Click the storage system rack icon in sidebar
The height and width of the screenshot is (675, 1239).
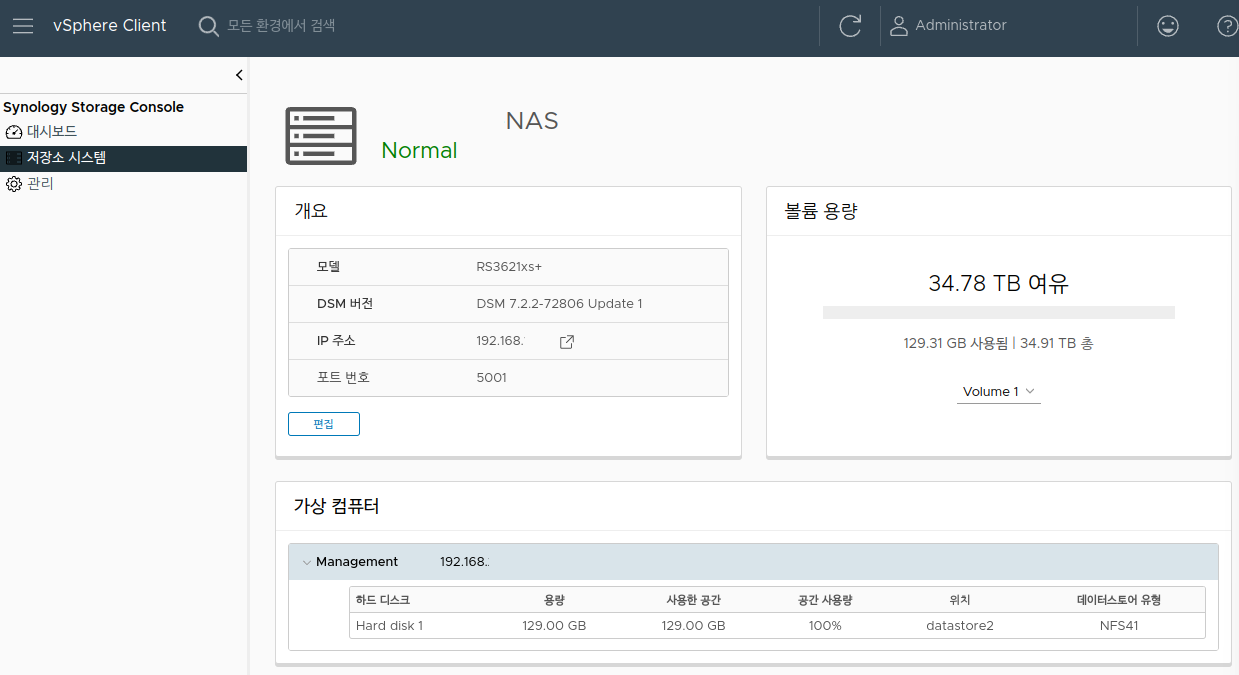(x=14, y=158)
